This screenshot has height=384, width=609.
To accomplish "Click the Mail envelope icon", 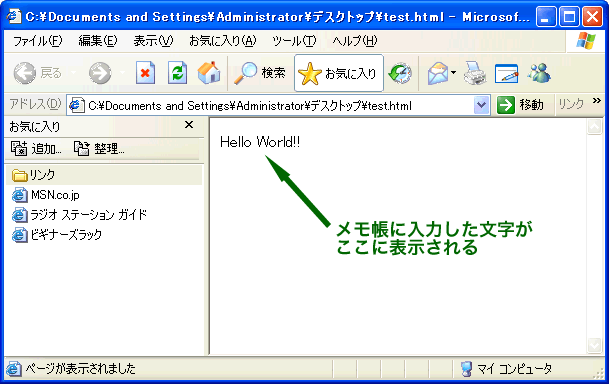I will pos(438,73).
